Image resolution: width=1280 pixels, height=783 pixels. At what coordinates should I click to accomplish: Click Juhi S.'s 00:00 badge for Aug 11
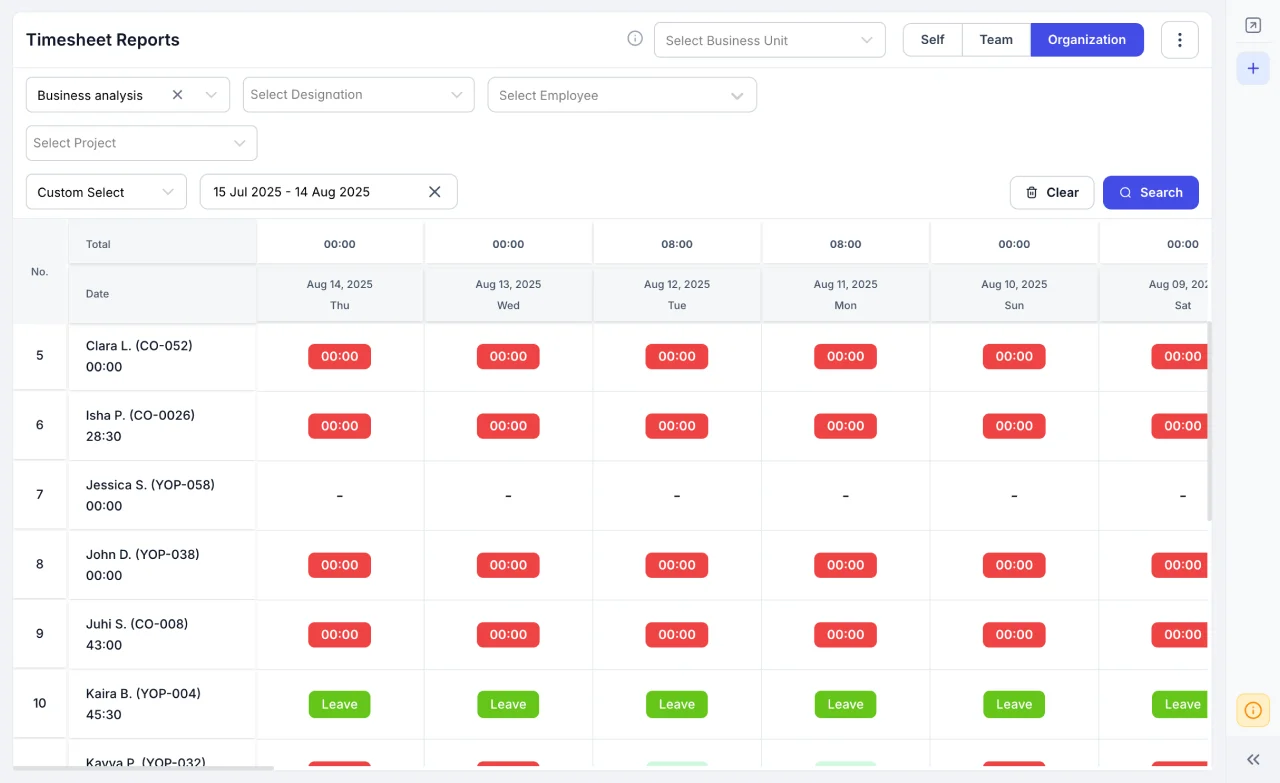pyautogui.click(x=845, y=634)
